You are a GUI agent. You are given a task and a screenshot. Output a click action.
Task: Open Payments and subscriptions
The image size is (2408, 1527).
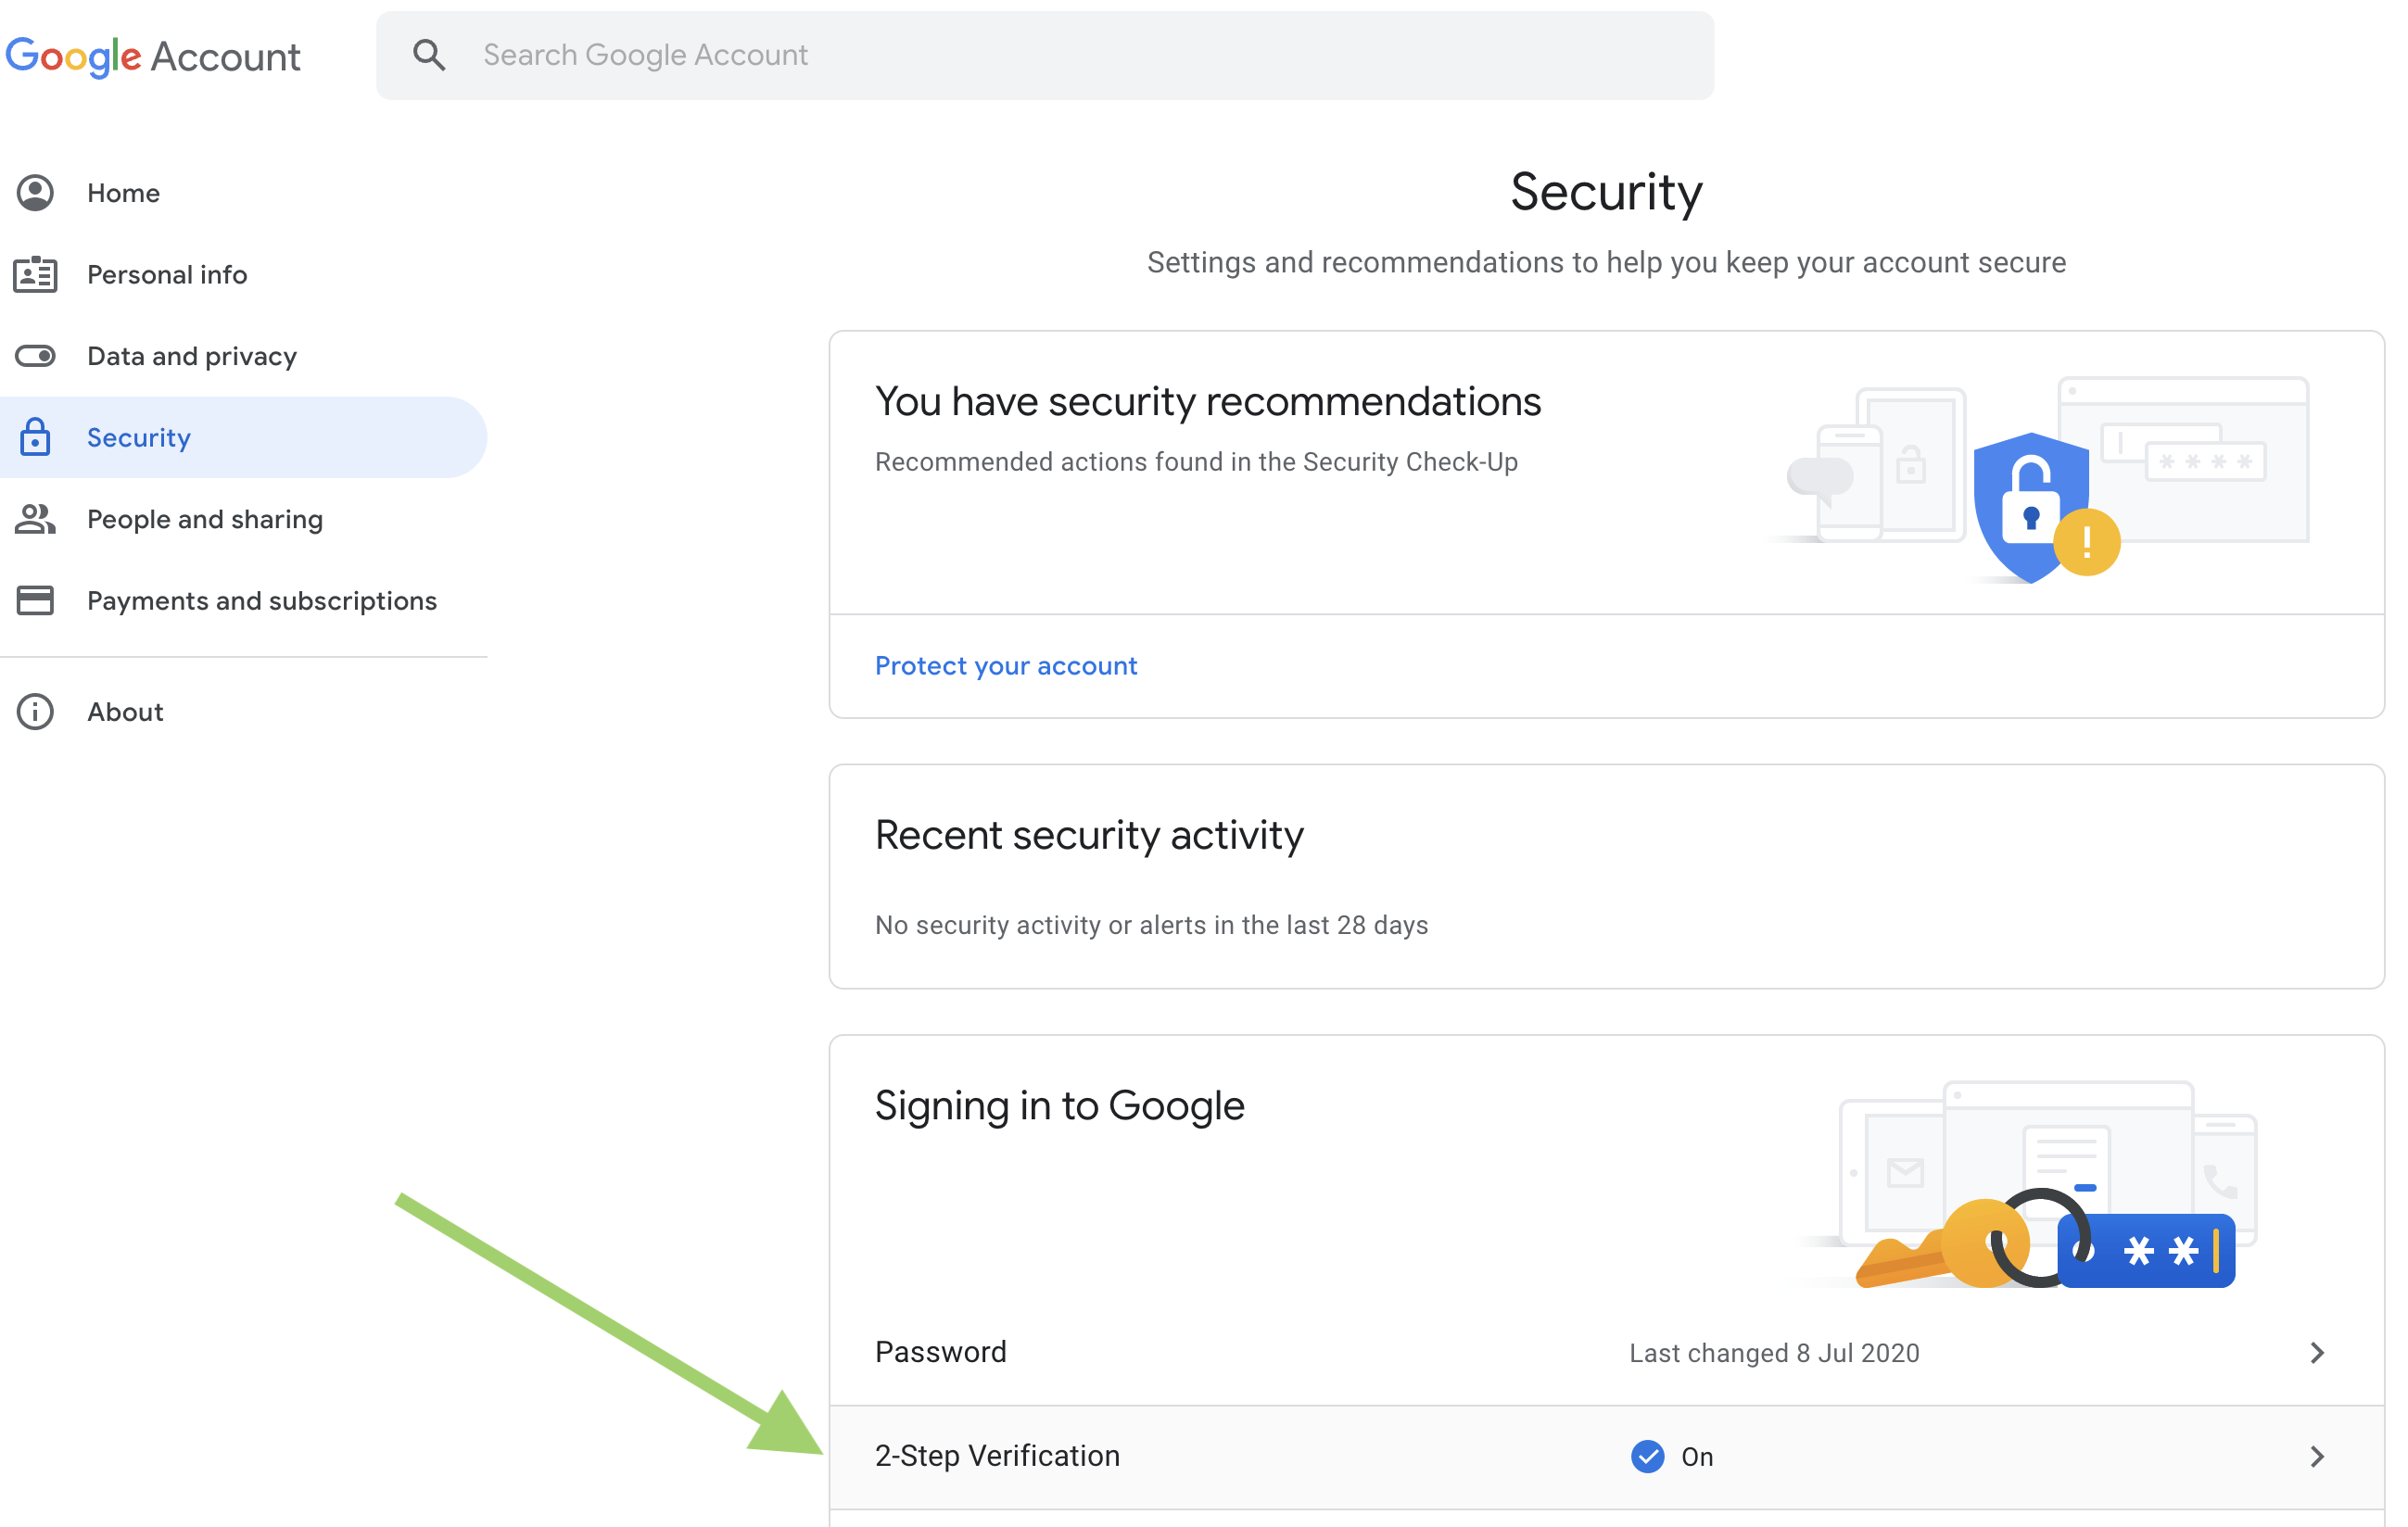coord(262,600)
